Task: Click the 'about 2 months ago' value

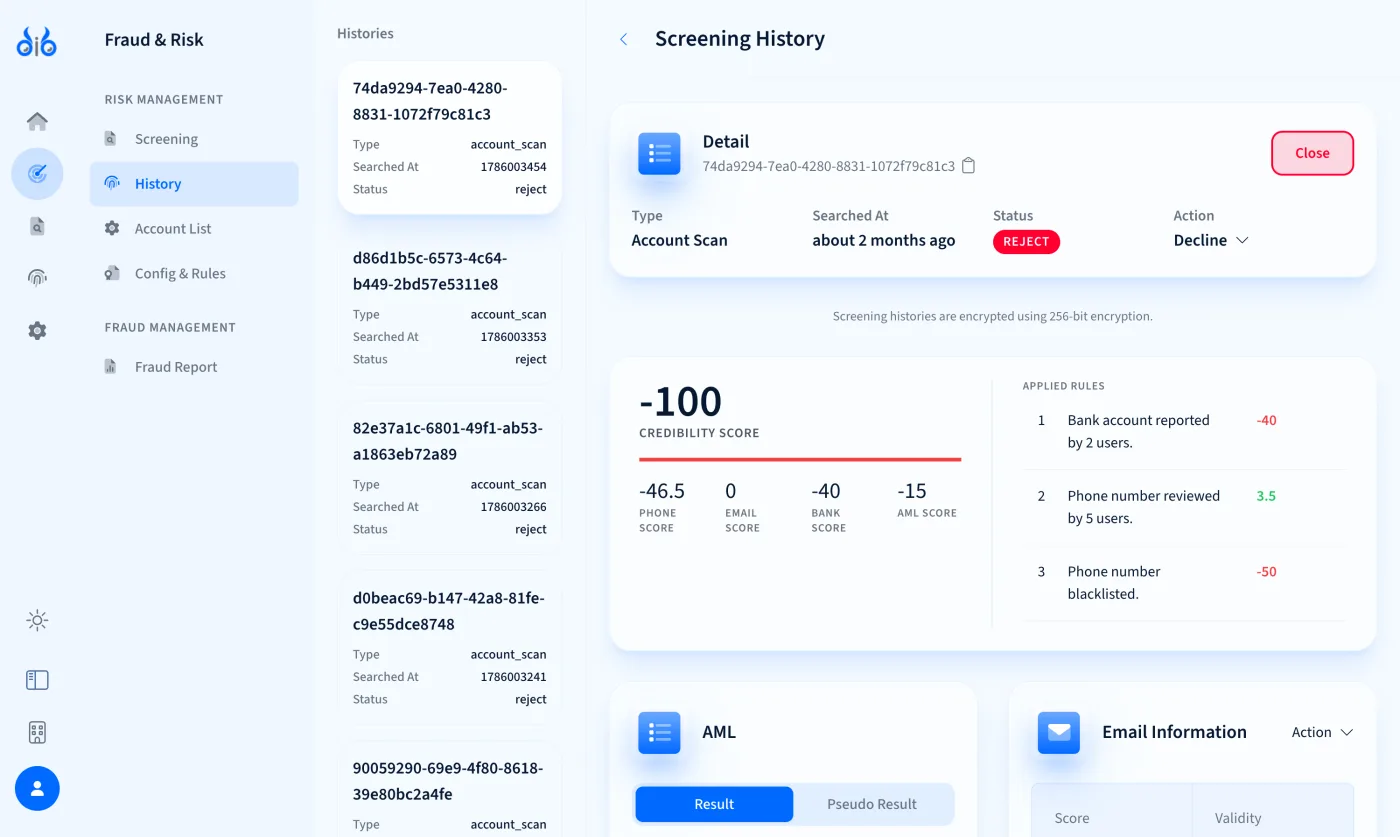Action: (x=884, y=240)
